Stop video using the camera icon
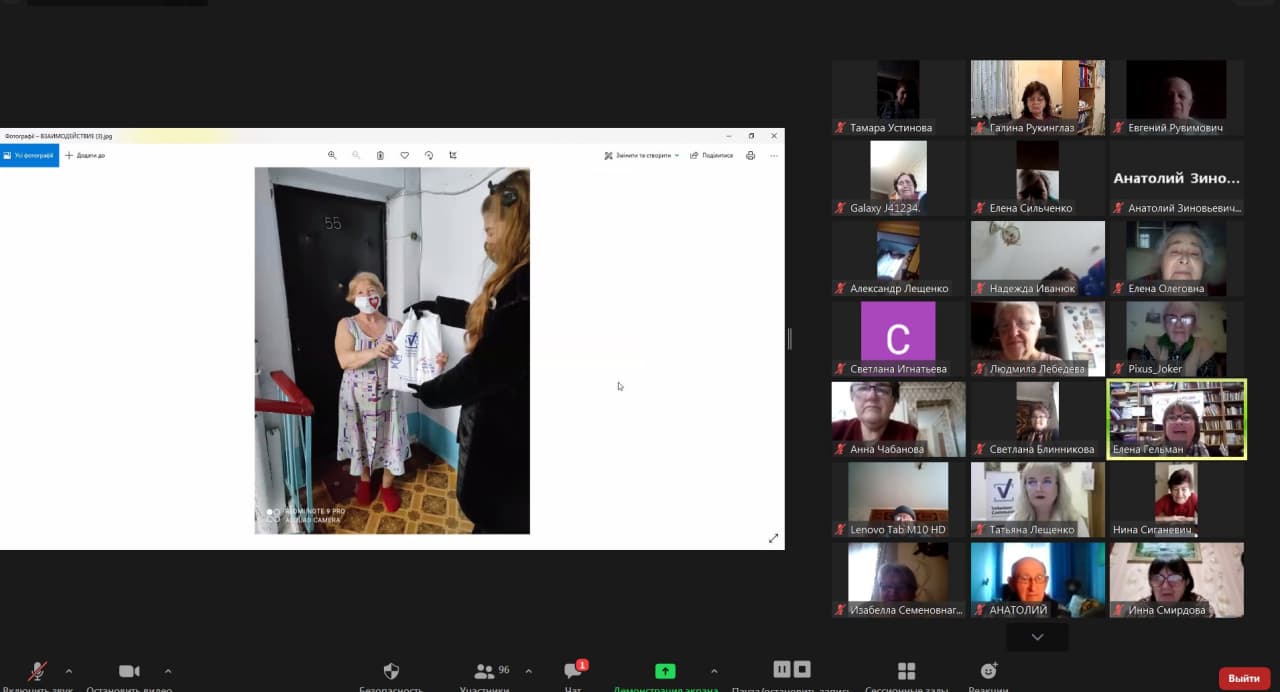Image resolution: width=1280 pixels, height=692 pixels. pyautogui.click(x=129, y=672)
